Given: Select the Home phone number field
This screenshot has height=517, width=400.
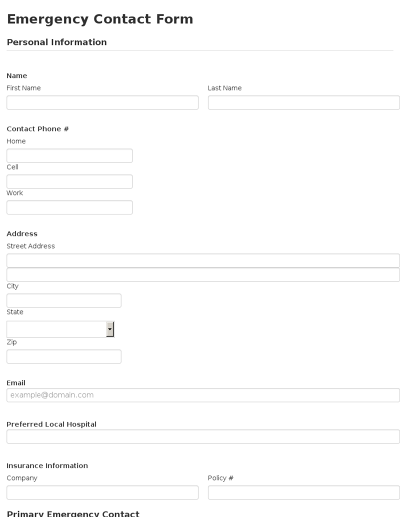Looking at the screenshot, I should tap(69, 156).
